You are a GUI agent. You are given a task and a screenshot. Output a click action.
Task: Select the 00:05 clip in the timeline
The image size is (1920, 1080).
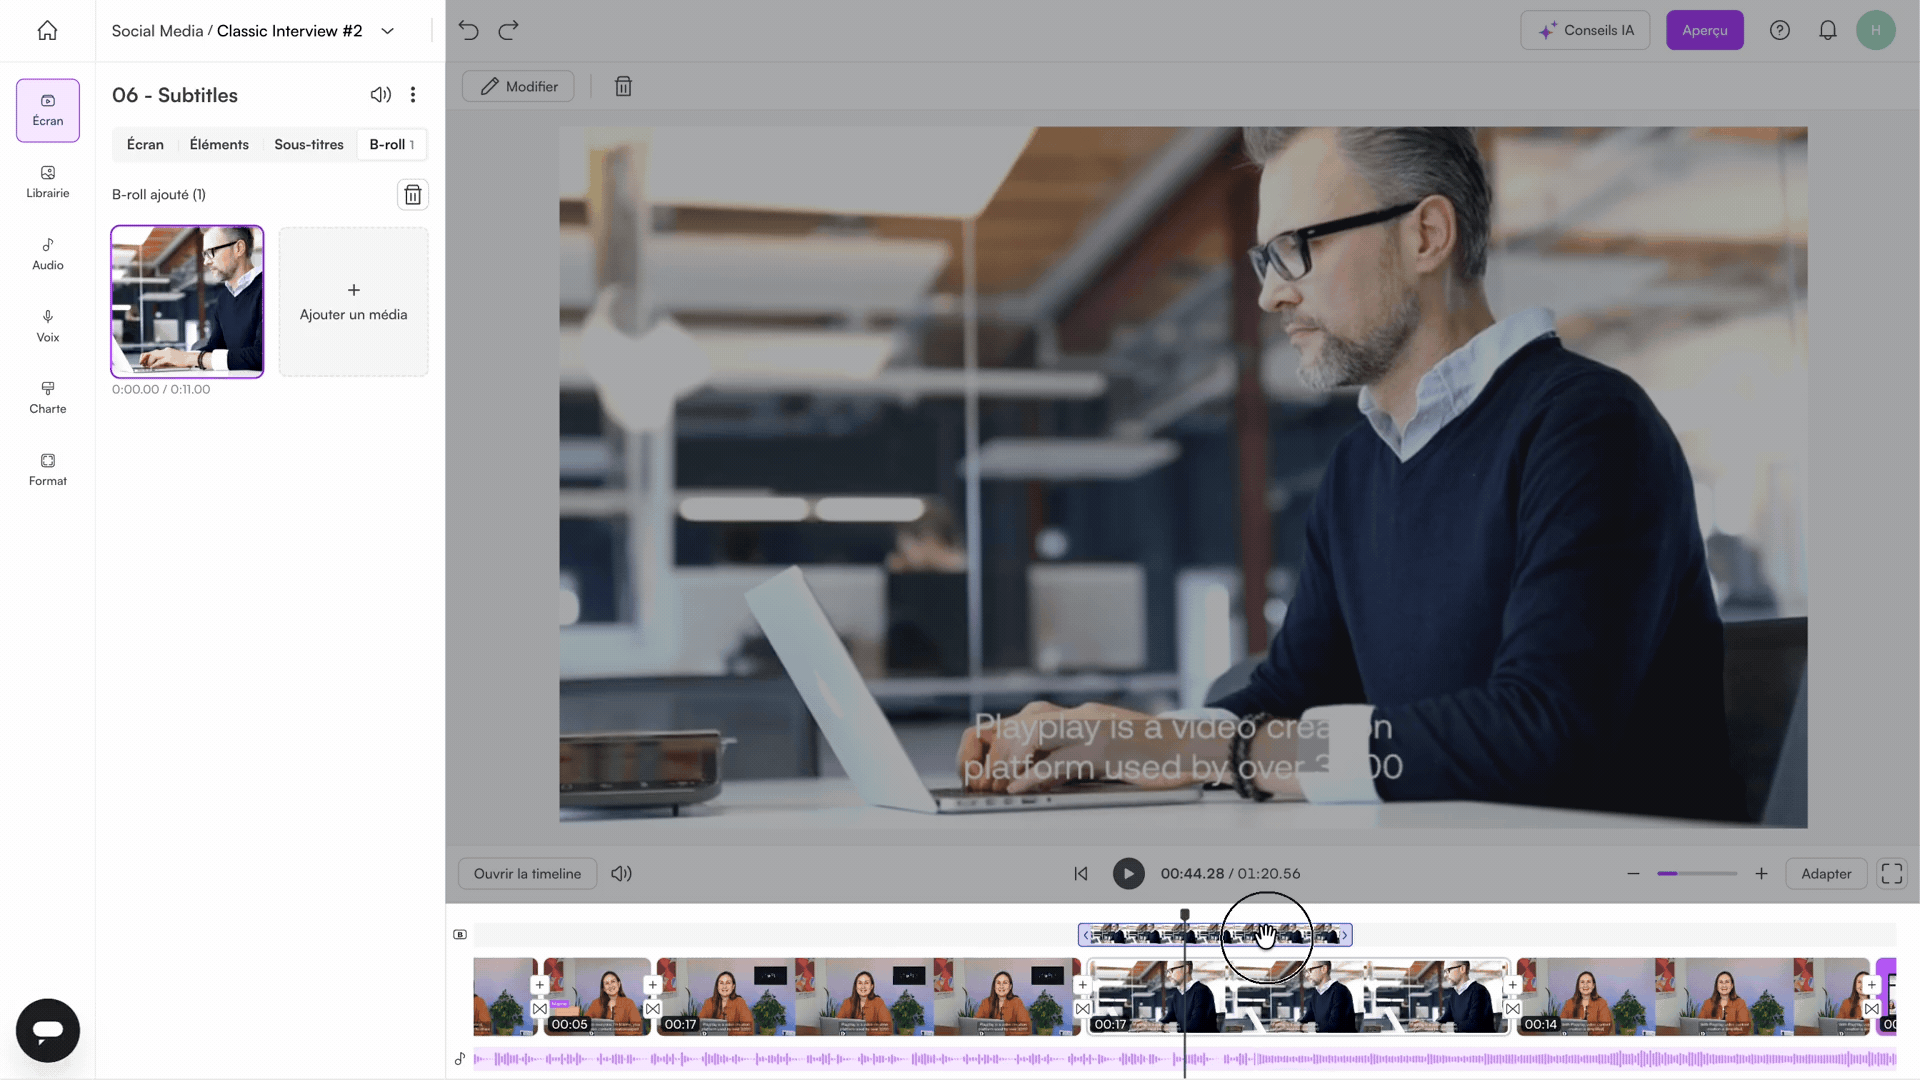tap(597, 996)
